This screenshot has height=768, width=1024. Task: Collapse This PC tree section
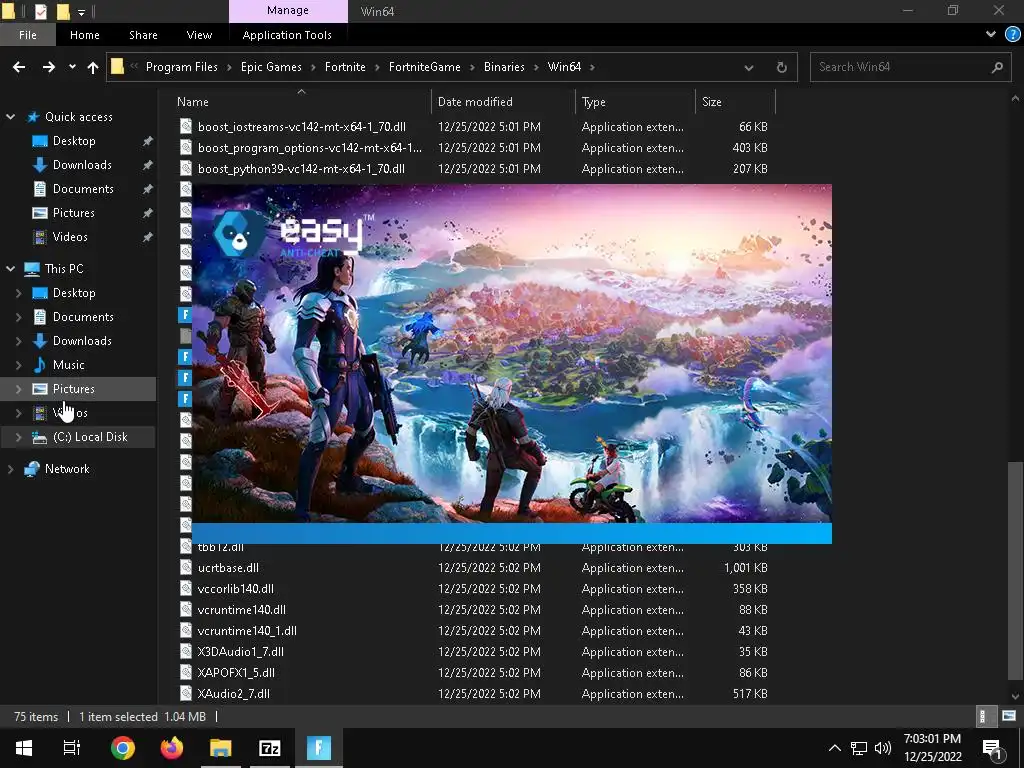10,268
